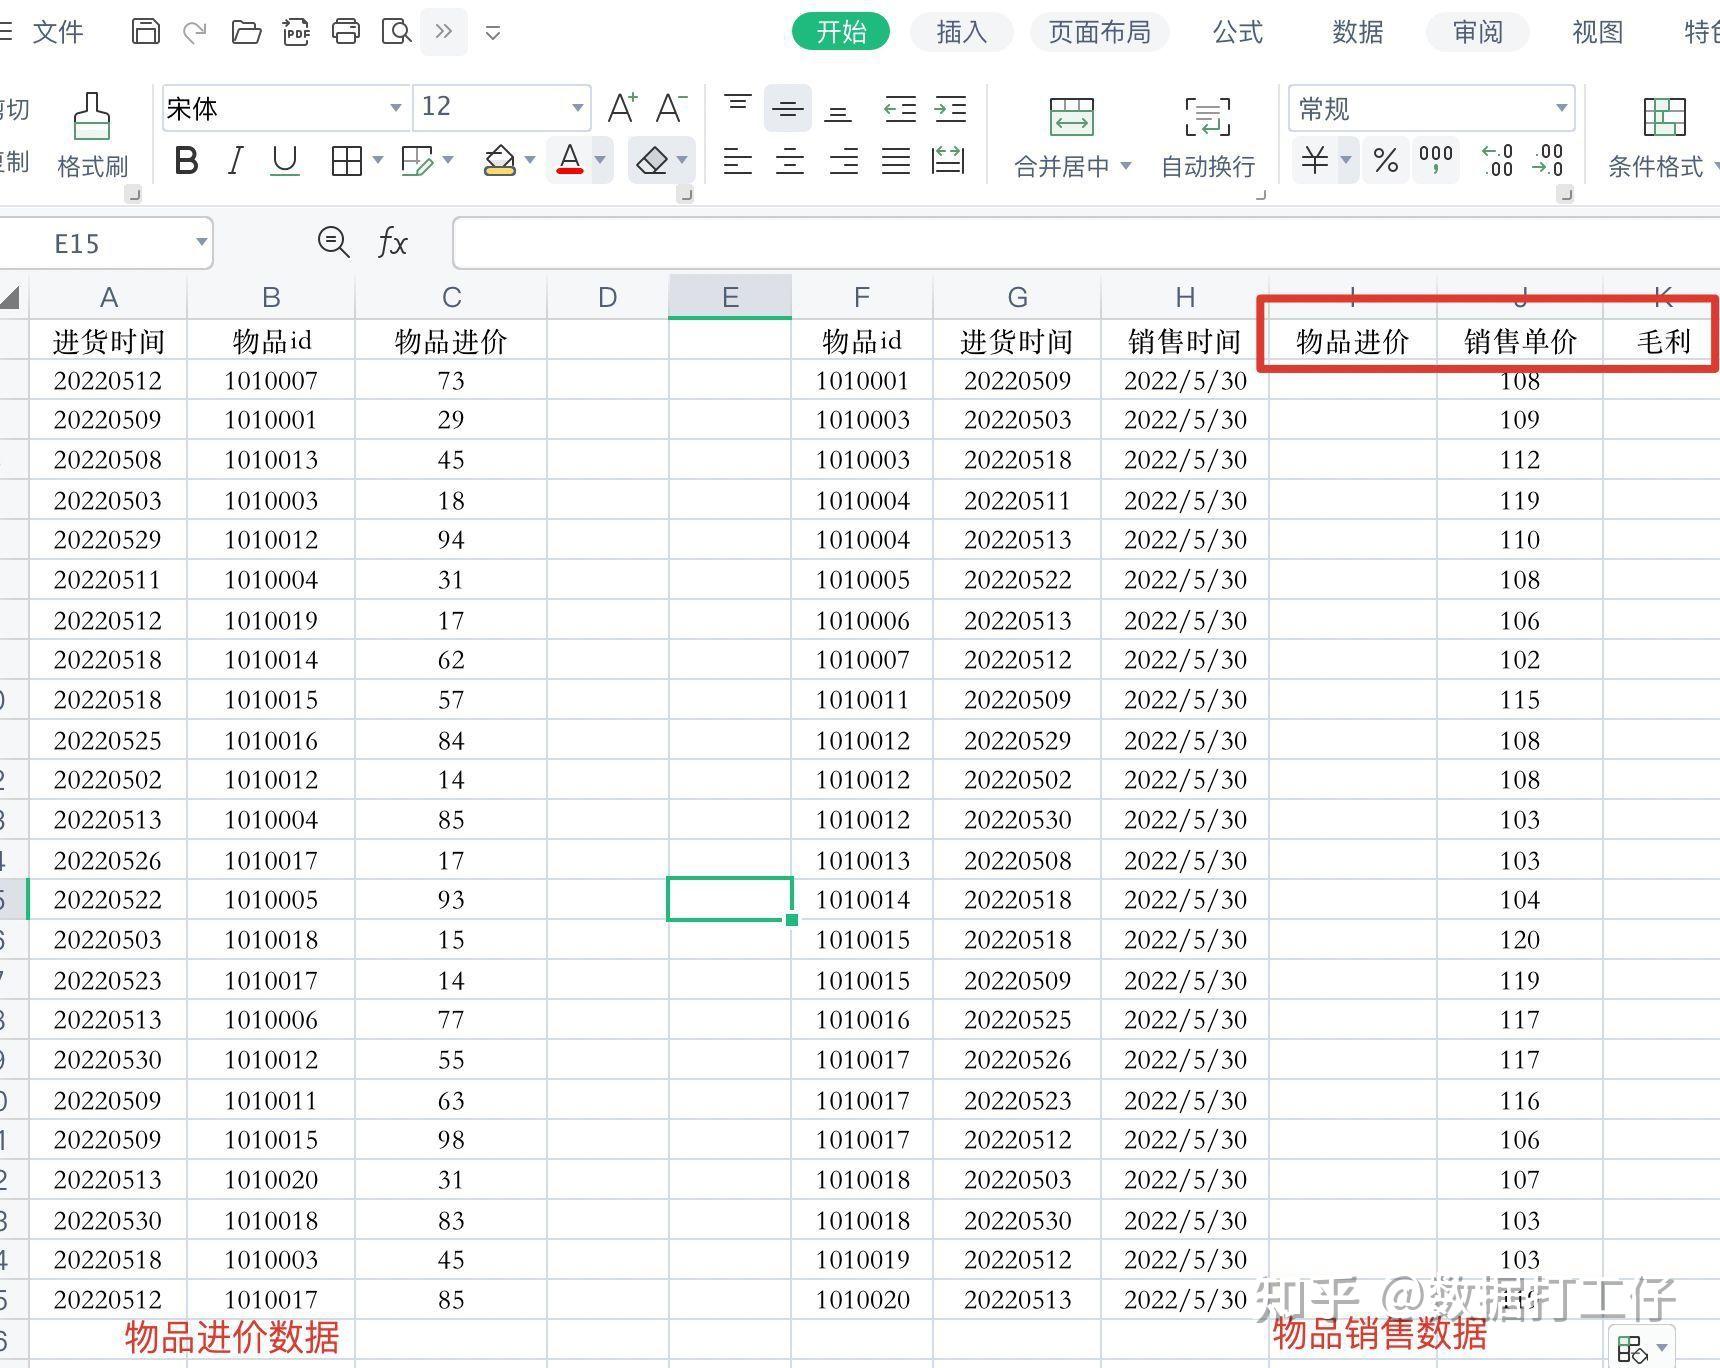The height and width of the screenshot is (1368, 1720).
Task: Decrease indent icon
Action: pyautogui.click(x=900, y=108)
